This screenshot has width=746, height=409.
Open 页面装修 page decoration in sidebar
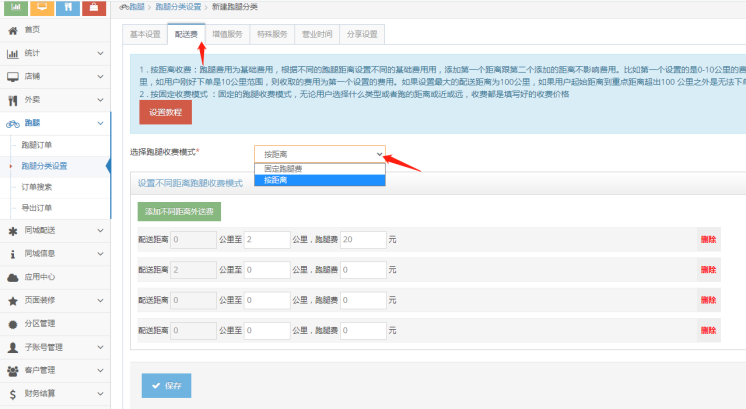click(x=39, y=300)
